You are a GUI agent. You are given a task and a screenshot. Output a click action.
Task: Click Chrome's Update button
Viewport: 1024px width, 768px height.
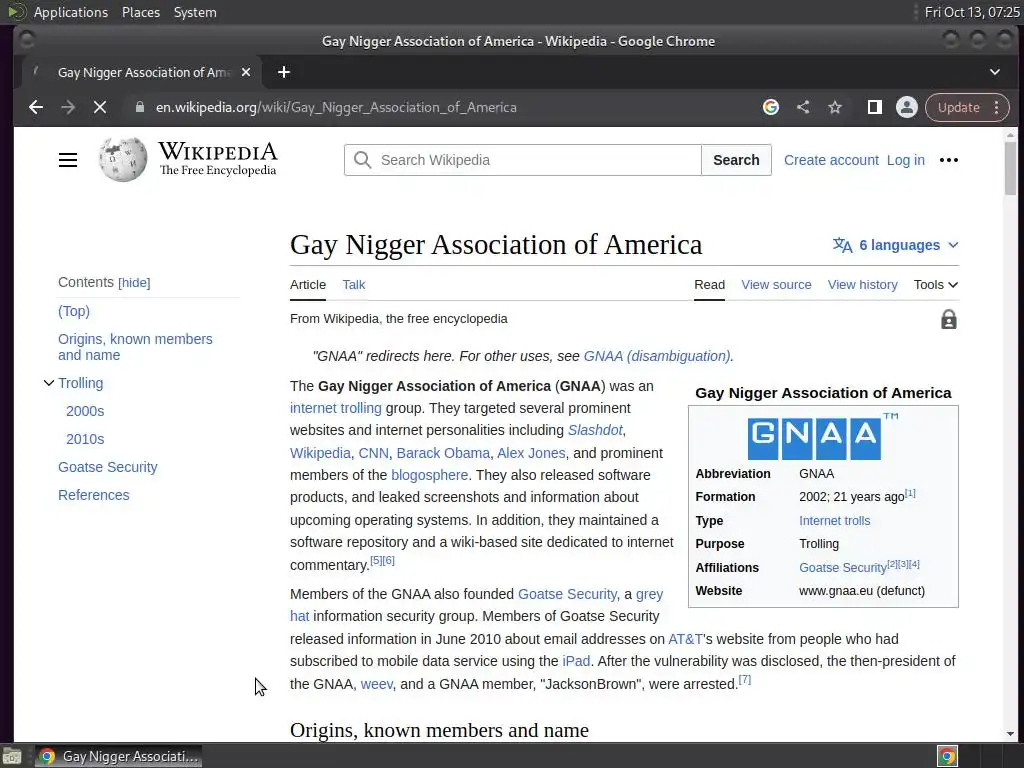pyautogui.click(x=959, y=107)
